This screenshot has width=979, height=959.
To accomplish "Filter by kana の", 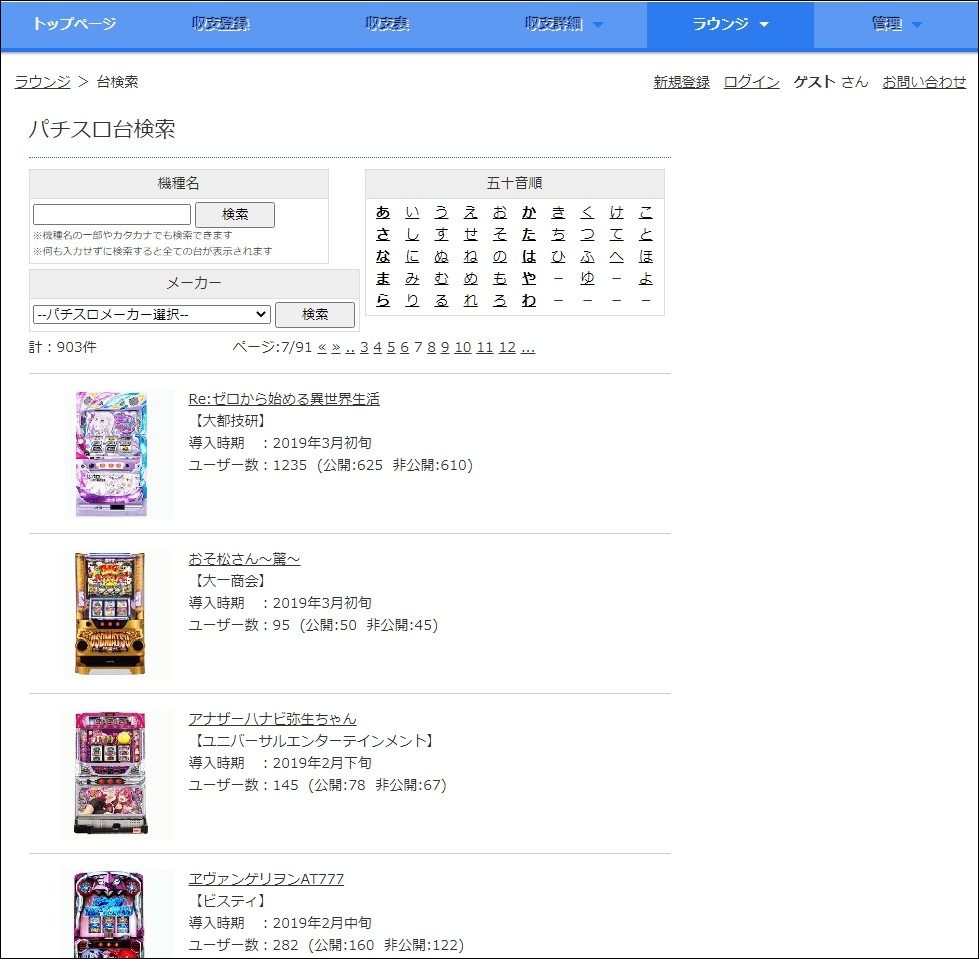I will [x=499, y=256].
